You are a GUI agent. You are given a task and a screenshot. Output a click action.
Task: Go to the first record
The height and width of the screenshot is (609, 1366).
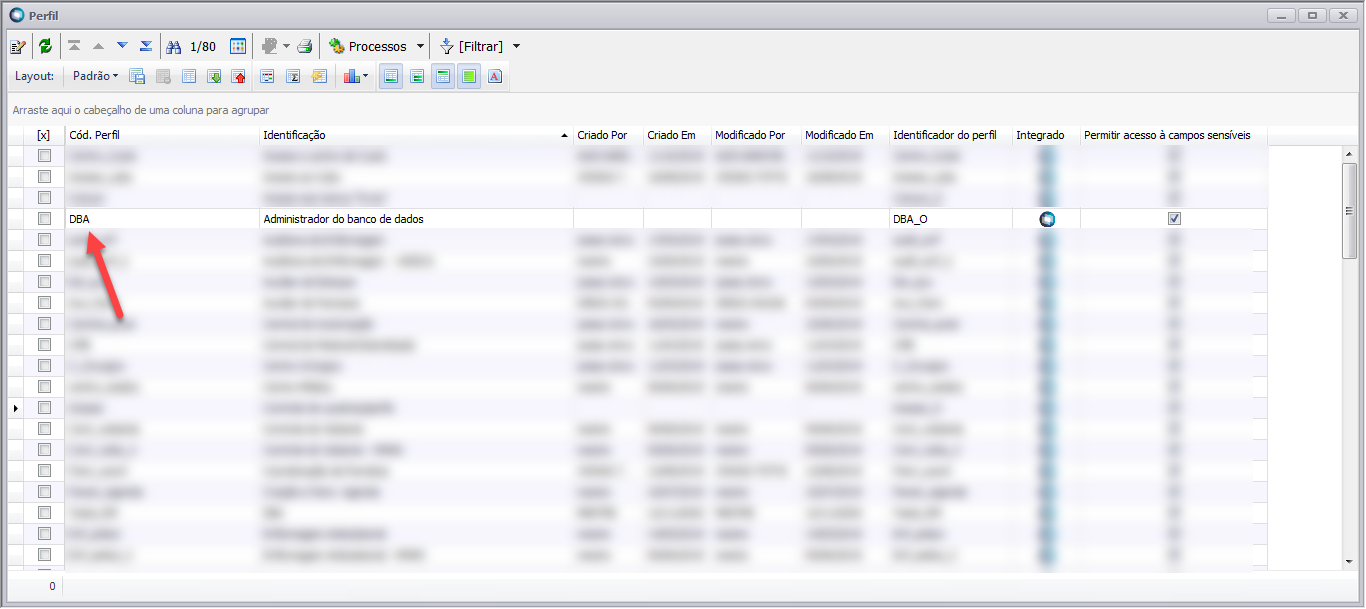(75, 46)
